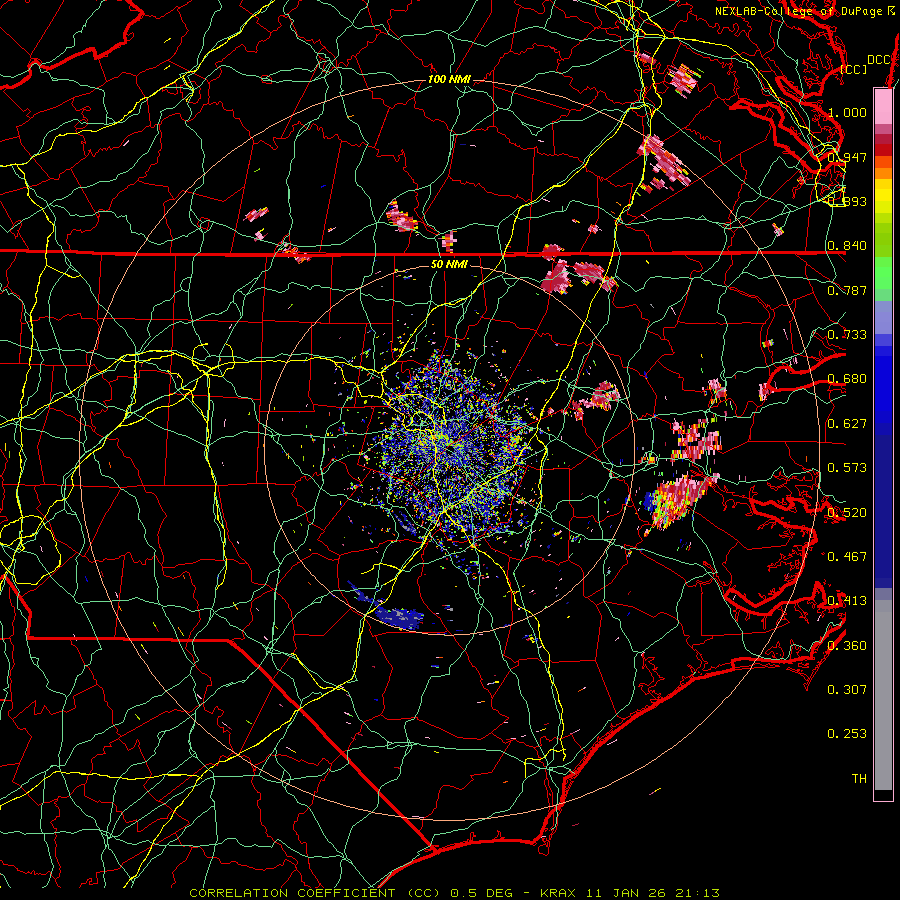Click the [CC] units label
Viewport: 900px width, 900px height.
854,69
